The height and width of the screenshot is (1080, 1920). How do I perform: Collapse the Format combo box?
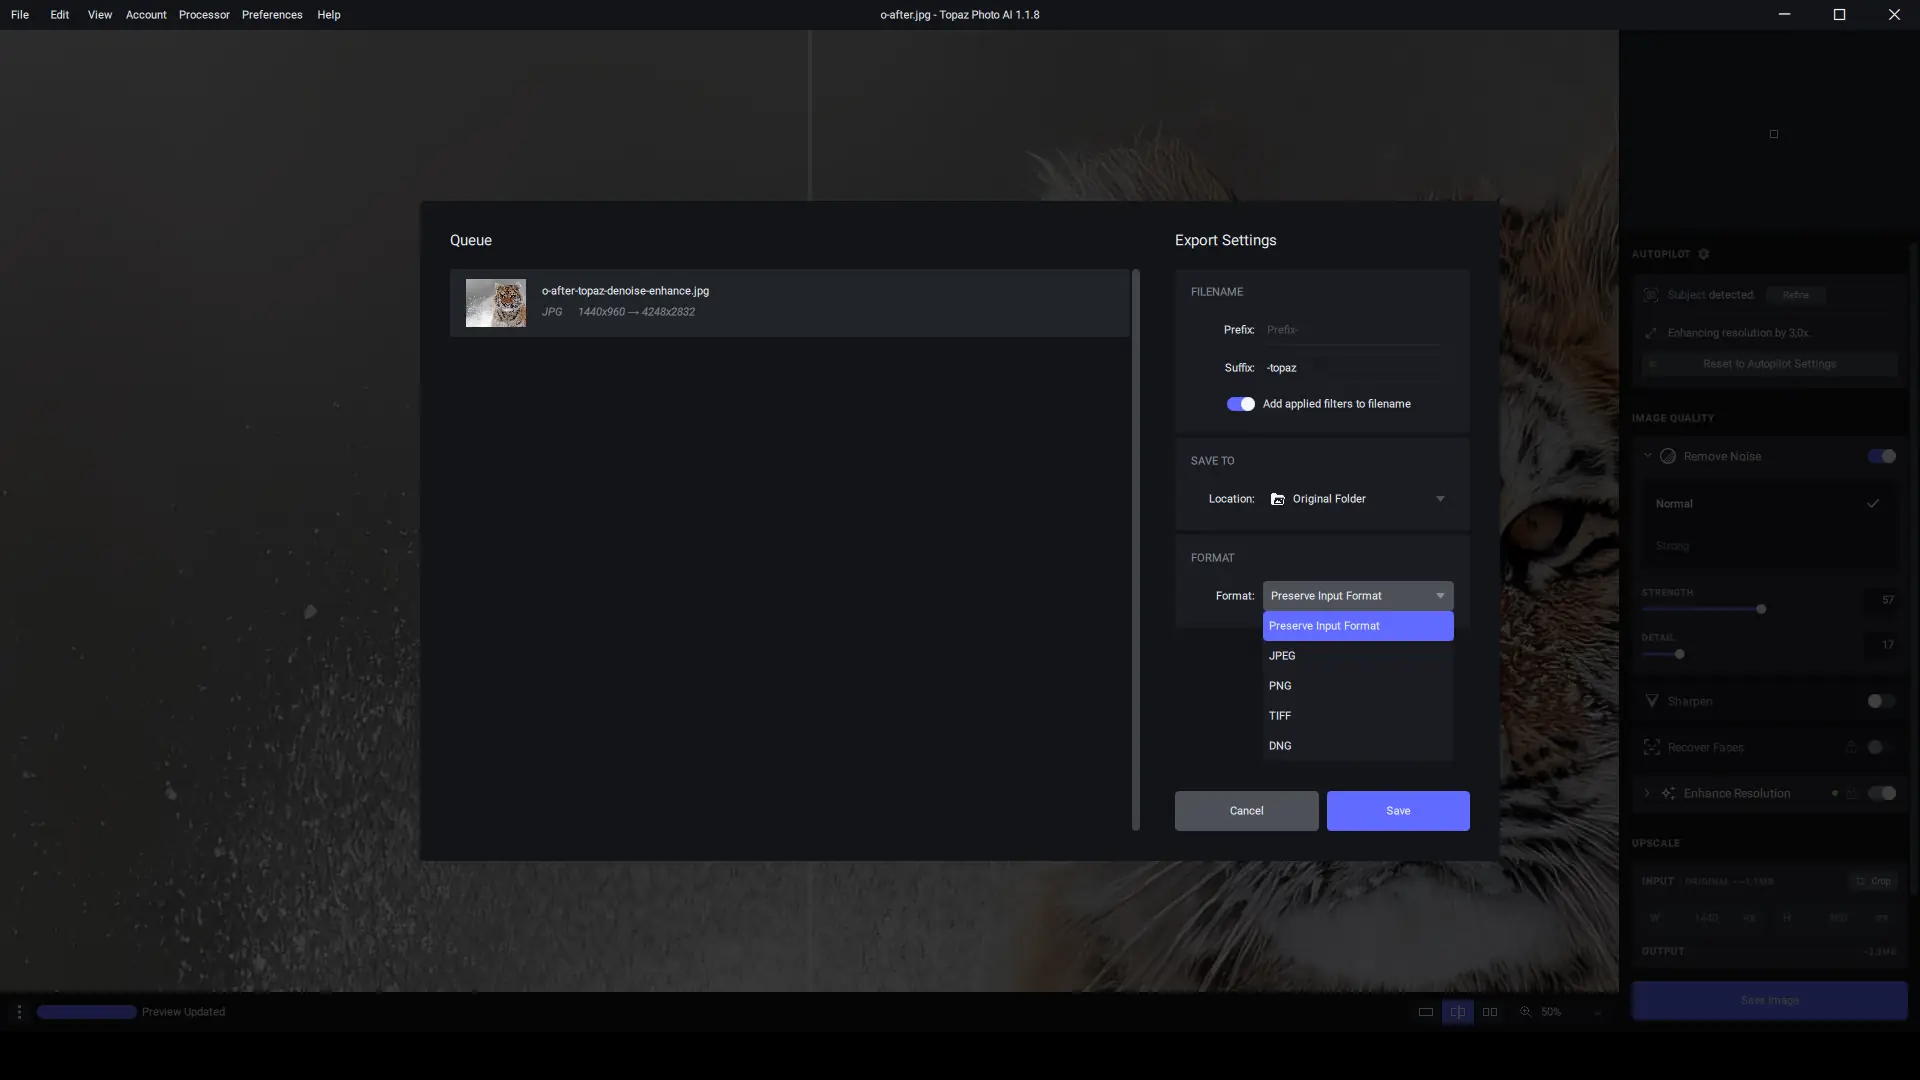(x=1357, y=596)
